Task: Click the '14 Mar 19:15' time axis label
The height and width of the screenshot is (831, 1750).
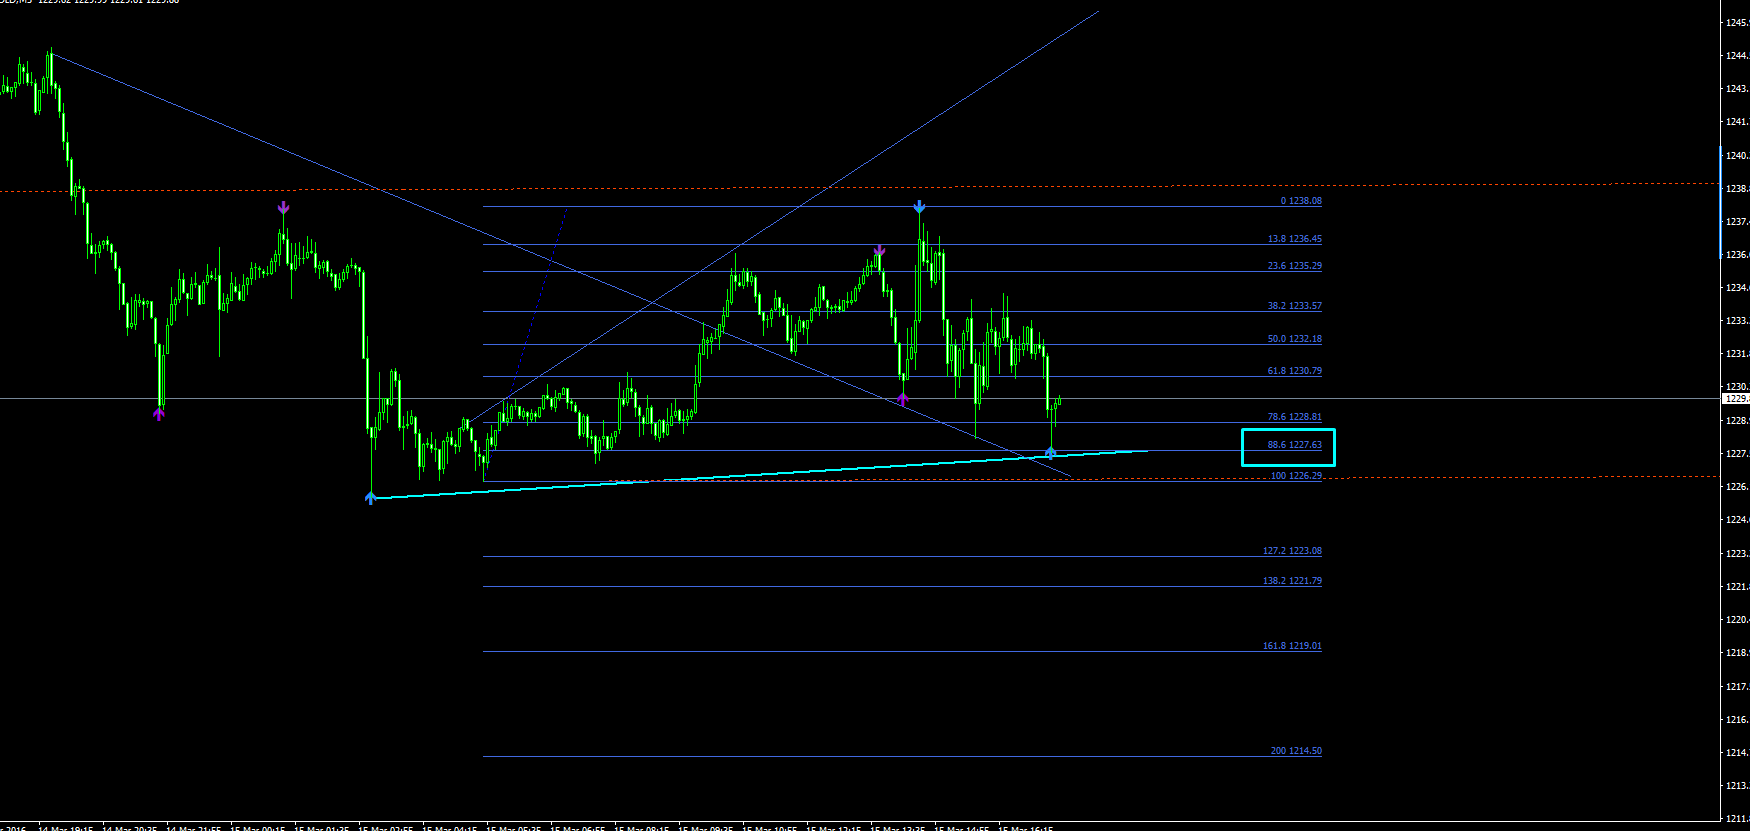Action: click(66, 828)
